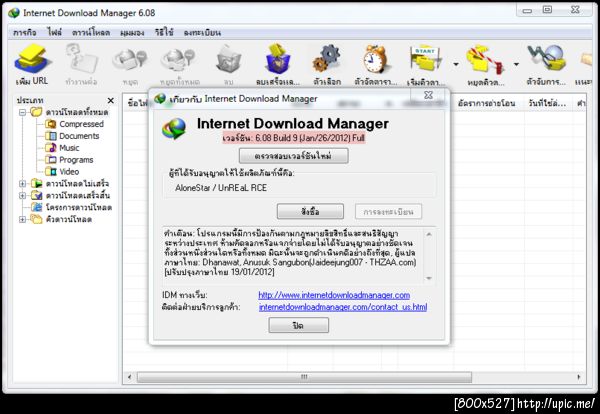Screen dimensions: 600x414
Task: Expand the Queues tree node
Action: coord(22,219)
